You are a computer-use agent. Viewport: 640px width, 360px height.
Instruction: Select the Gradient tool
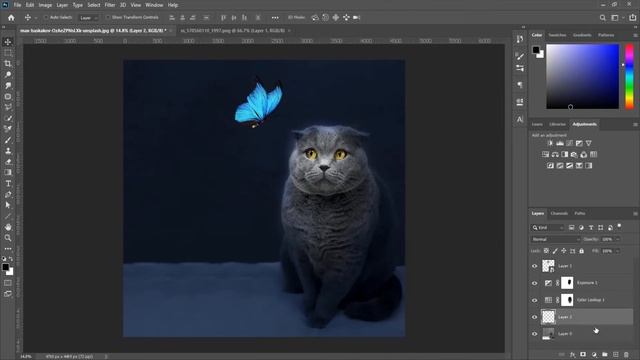(8, 173)
